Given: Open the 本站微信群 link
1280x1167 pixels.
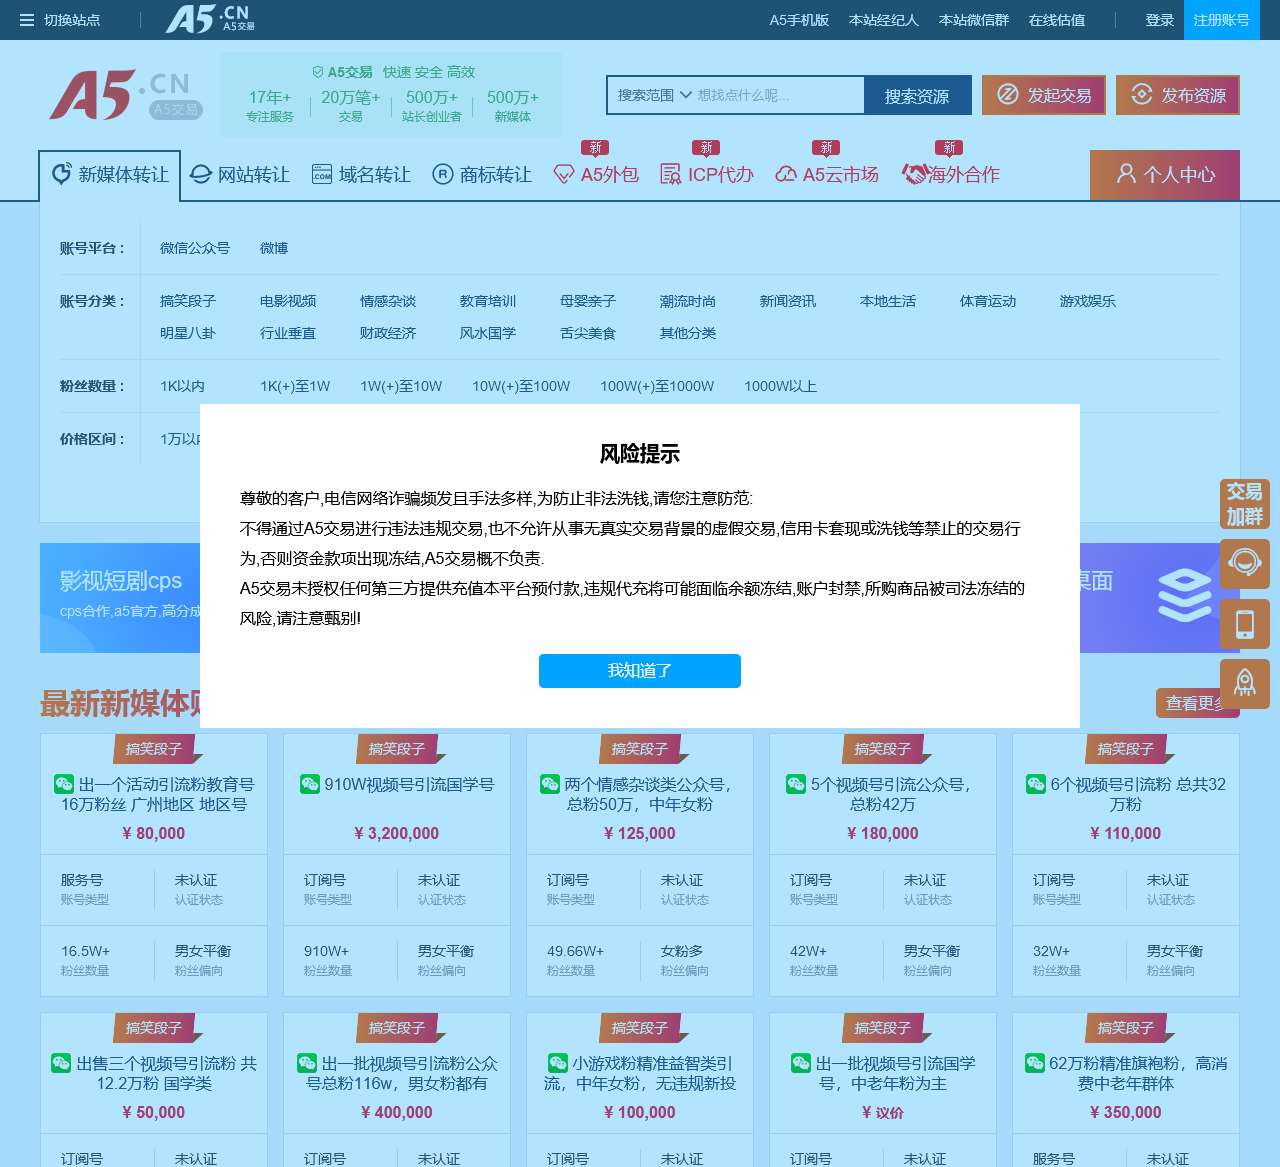Looking at the screenshot, I should pos(974,20).
